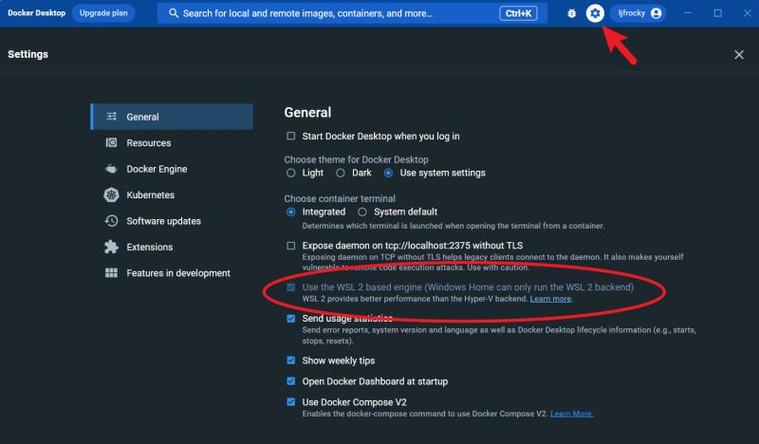The width and height of the screenshot is (759, 444).
Task: Minimize the Docker Desktop window
Action: click(687, 13)
